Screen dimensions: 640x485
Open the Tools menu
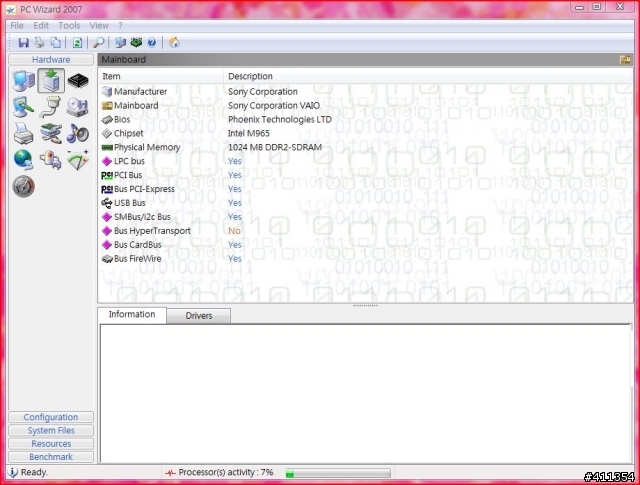click(x=69, y=26)
